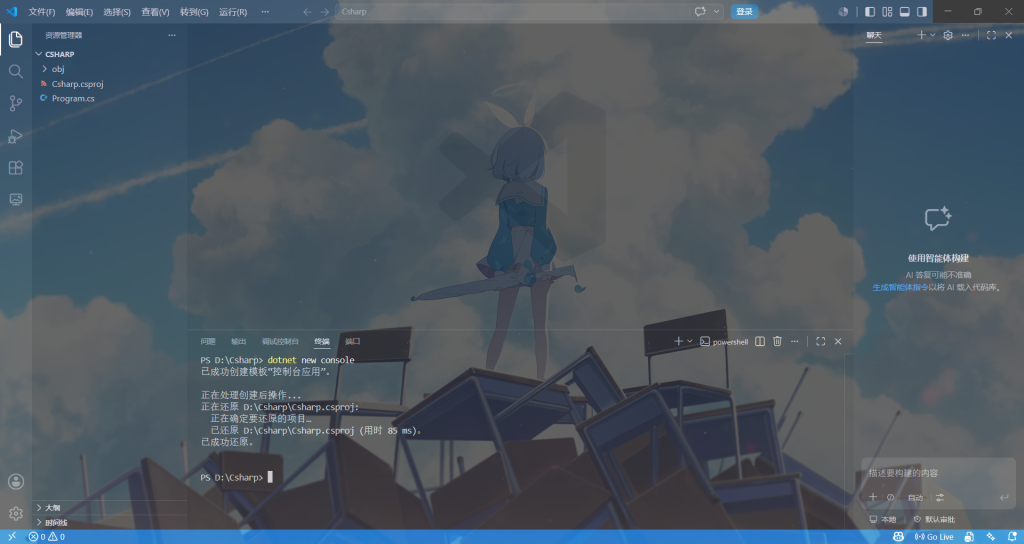This screenshot has height=544, width=1024.
Task: Click the VS Code logo icon
Action: 12,11
